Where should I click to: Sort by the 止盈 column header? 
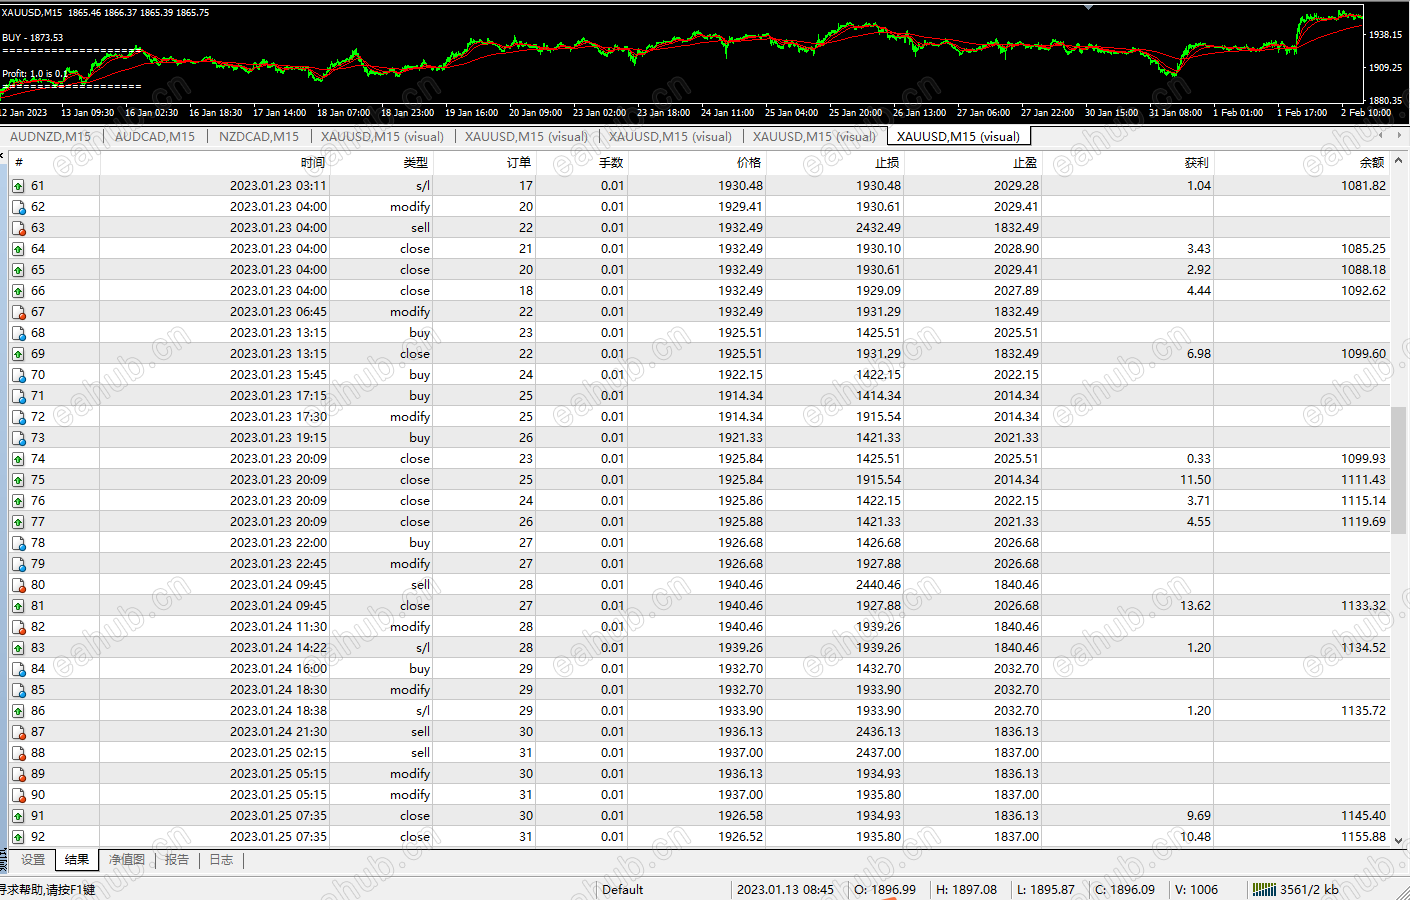973,162
